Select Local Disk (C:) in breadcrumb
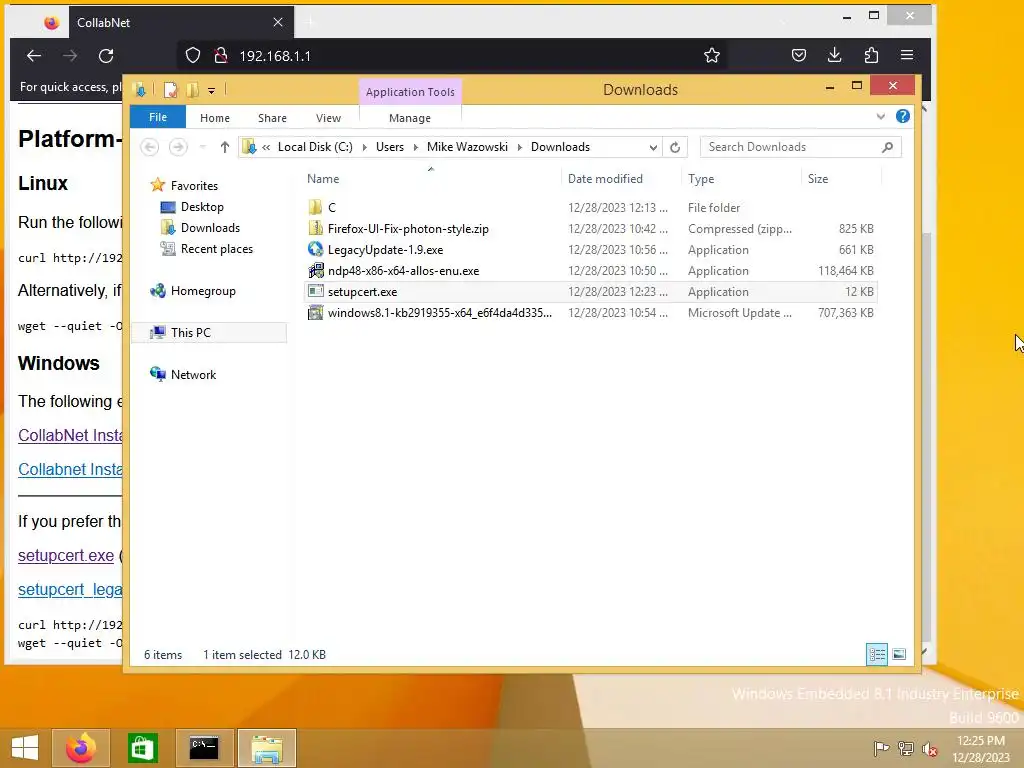The image size is (1024, 768). point(315,147)
